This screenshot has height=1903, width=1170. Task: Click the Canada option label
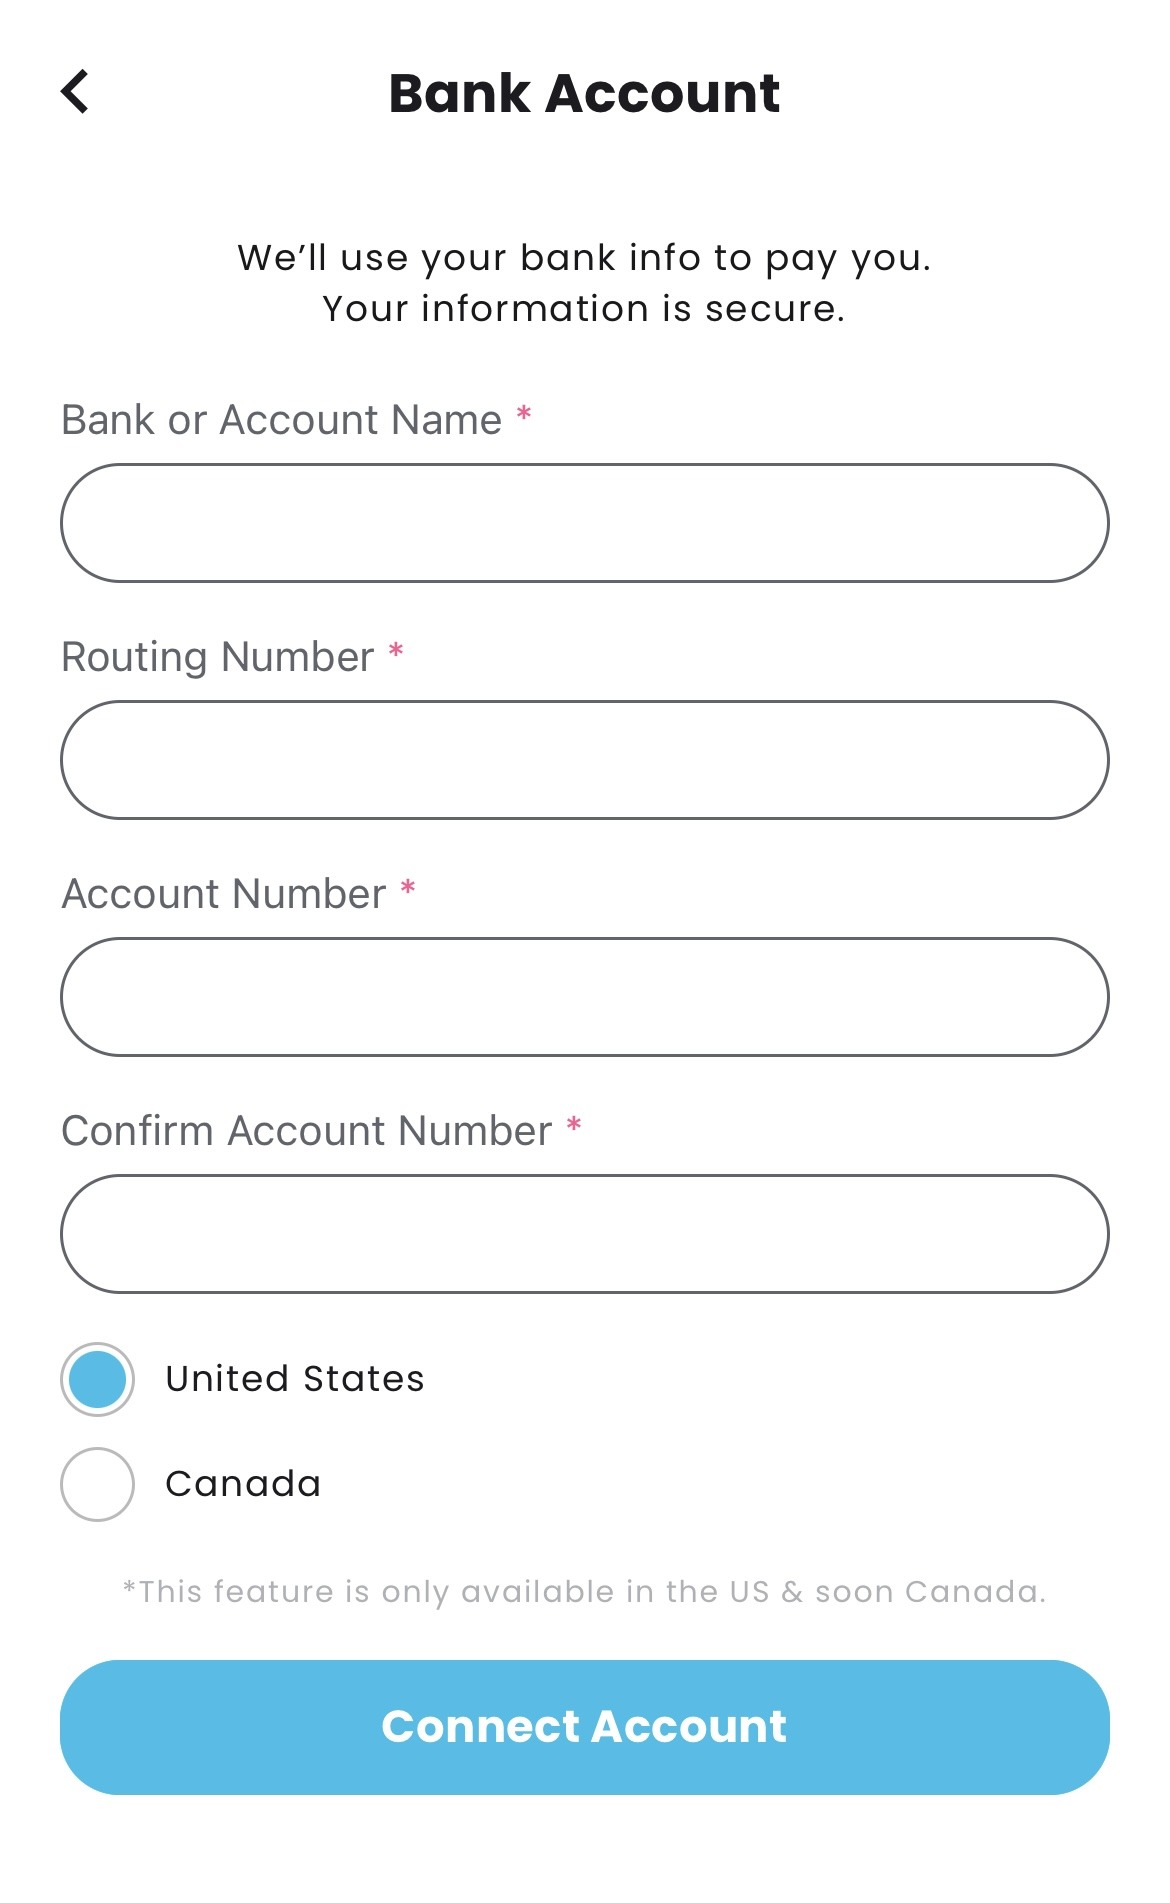click(x=243, y=1484)
